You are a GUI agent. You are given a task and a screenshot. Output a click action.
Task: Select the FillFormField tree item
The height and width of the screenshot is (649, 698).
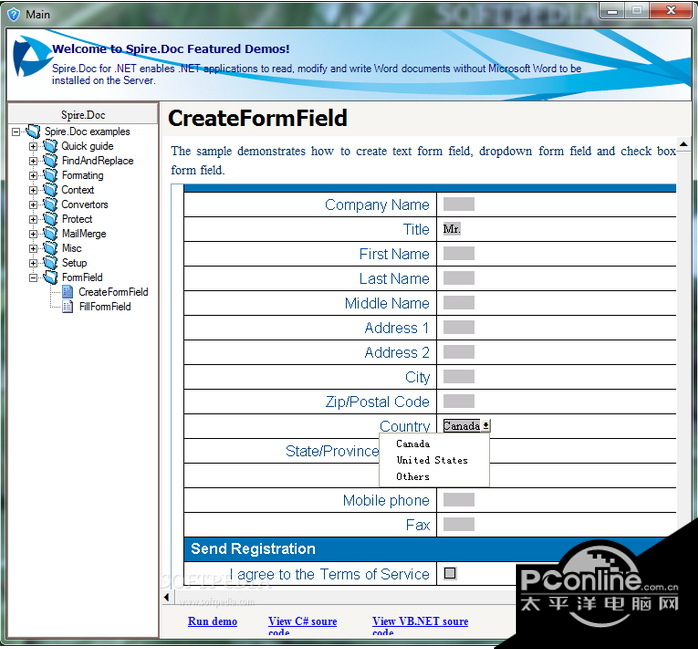[105, 307]
